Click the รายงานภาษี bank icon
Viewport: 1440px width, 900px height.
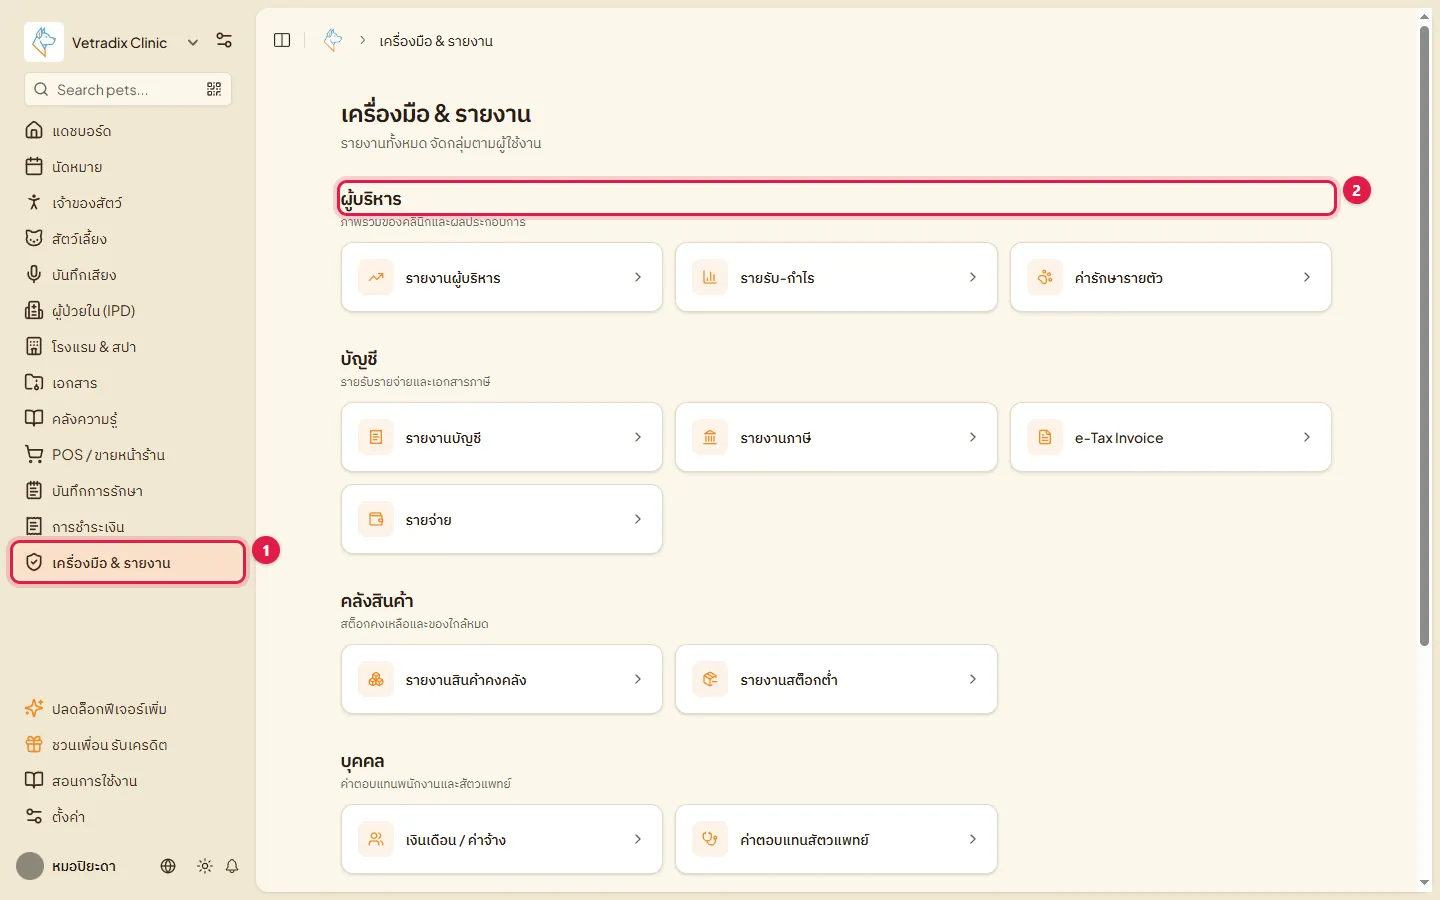point(710,437)
